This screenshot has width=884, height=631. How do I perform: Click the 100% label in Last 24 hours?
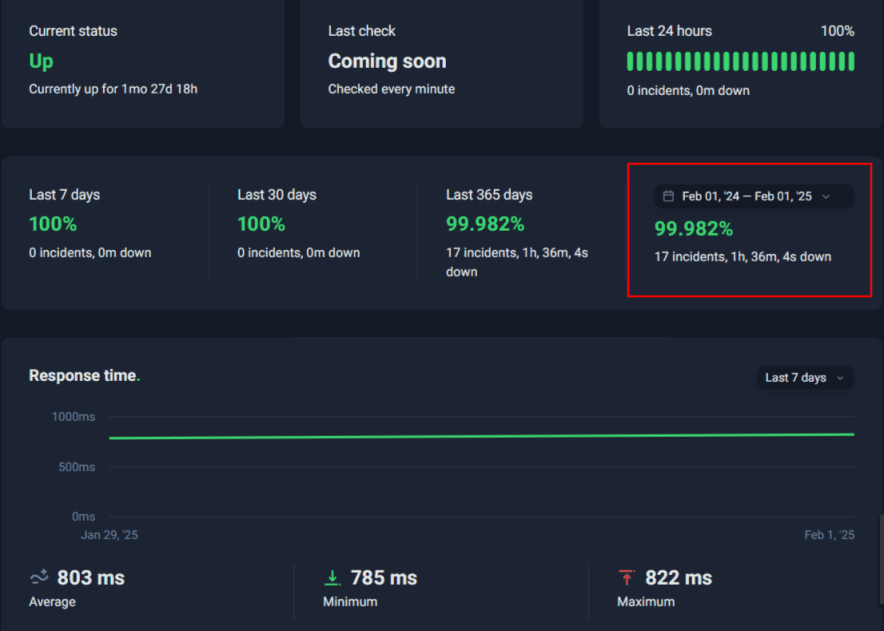pos(838,30)
